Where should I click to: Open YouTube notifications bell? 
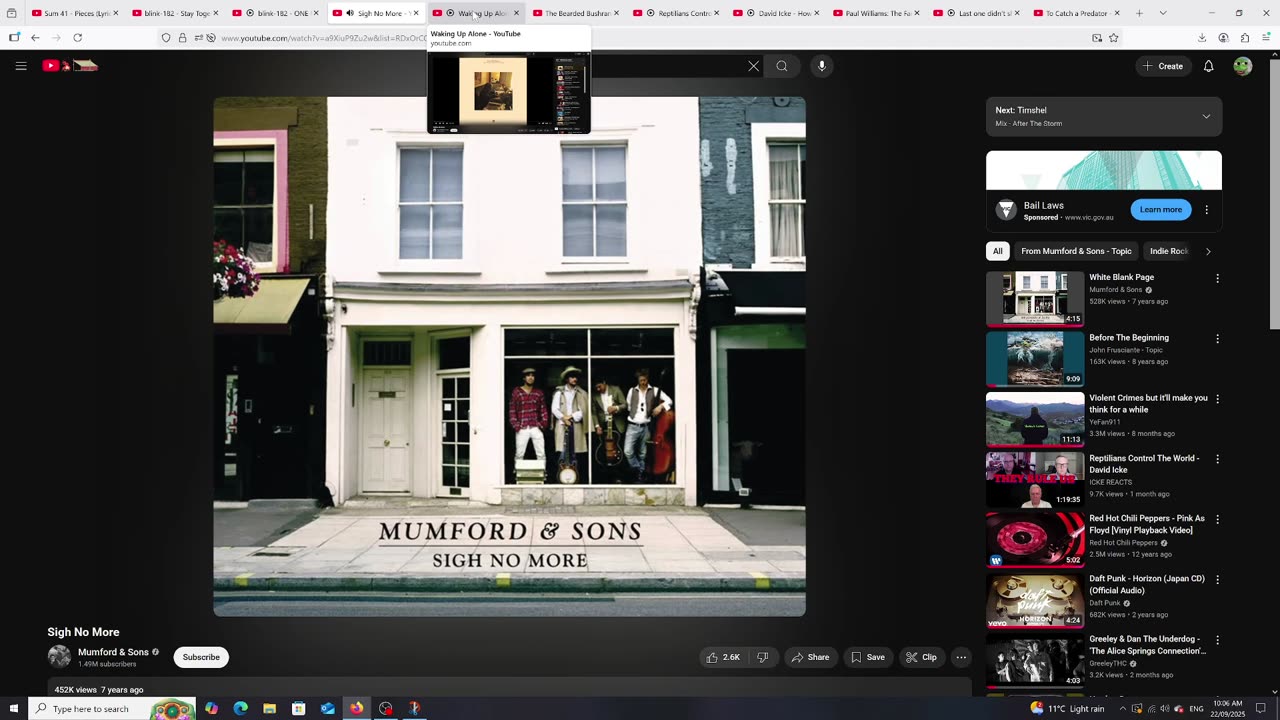(x=1208, y=66)
